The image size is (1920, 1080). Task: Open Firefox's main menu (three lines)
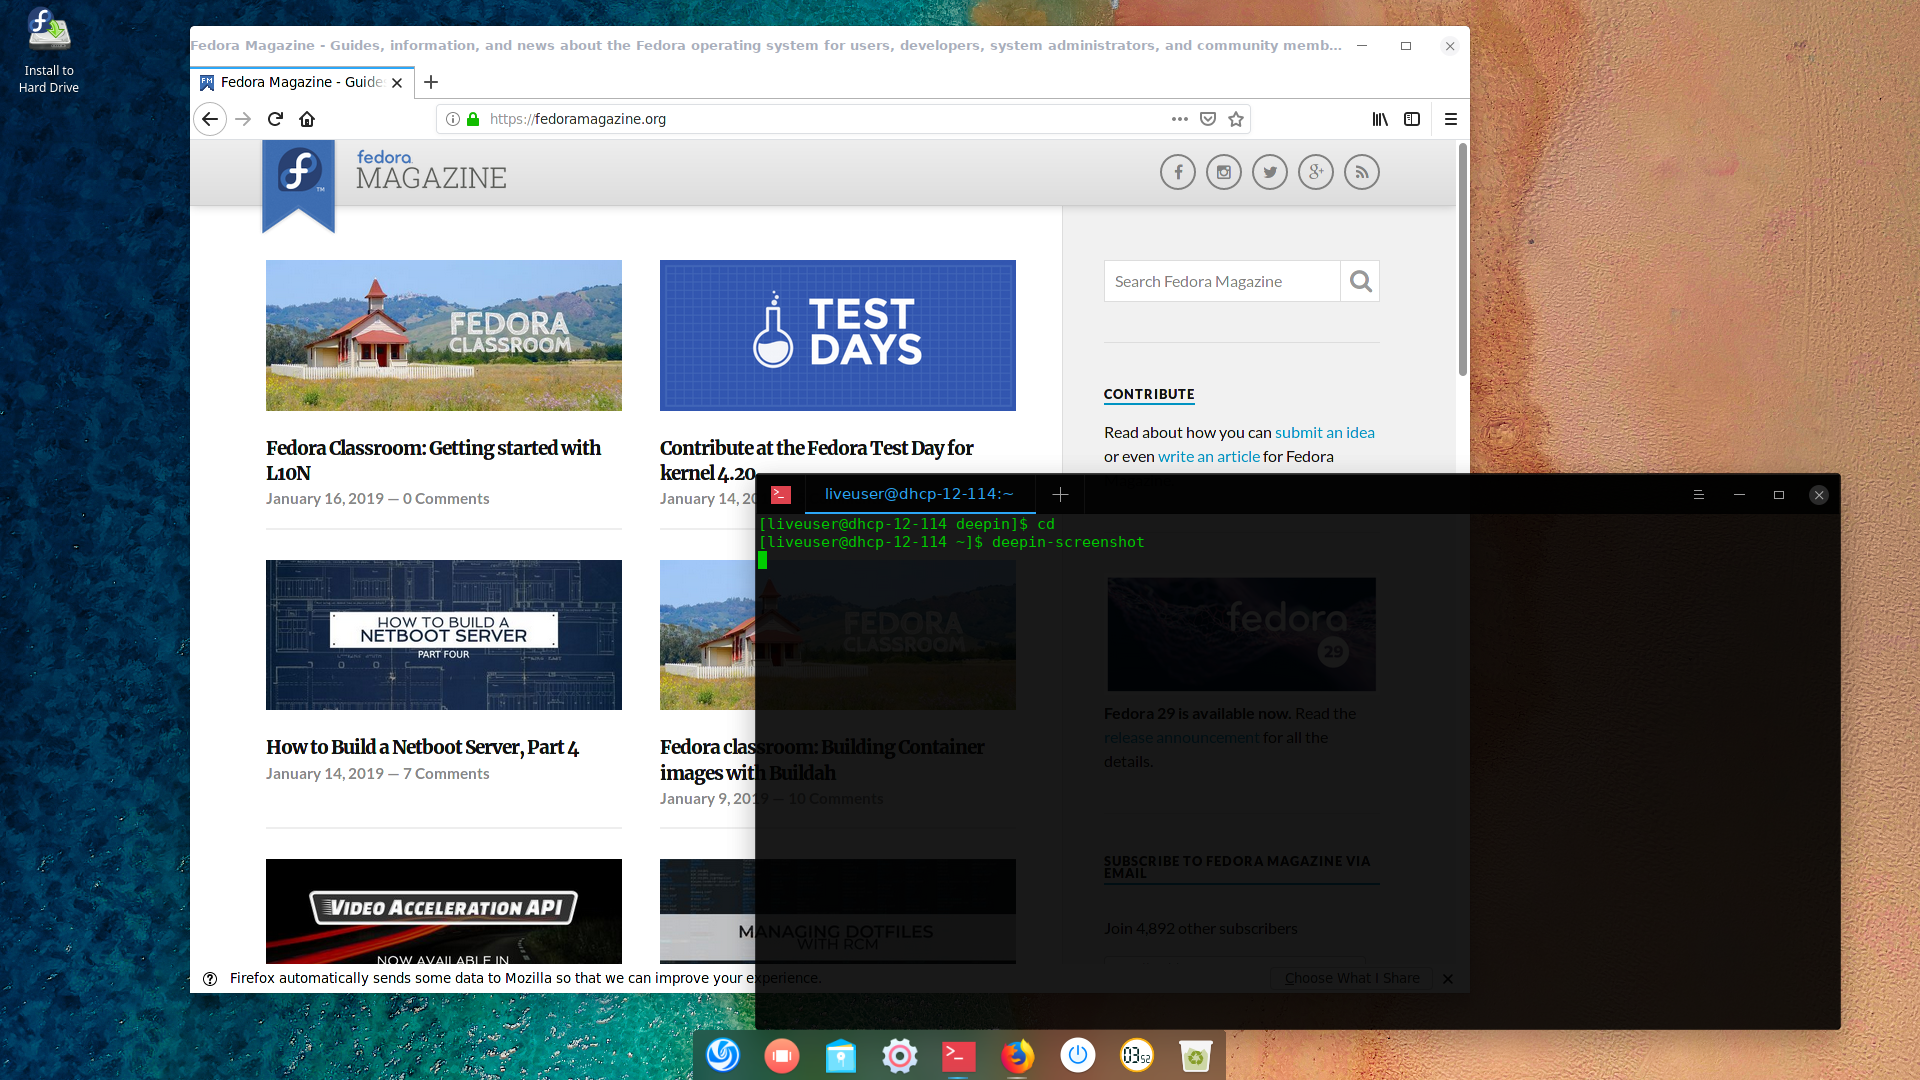1452,119
